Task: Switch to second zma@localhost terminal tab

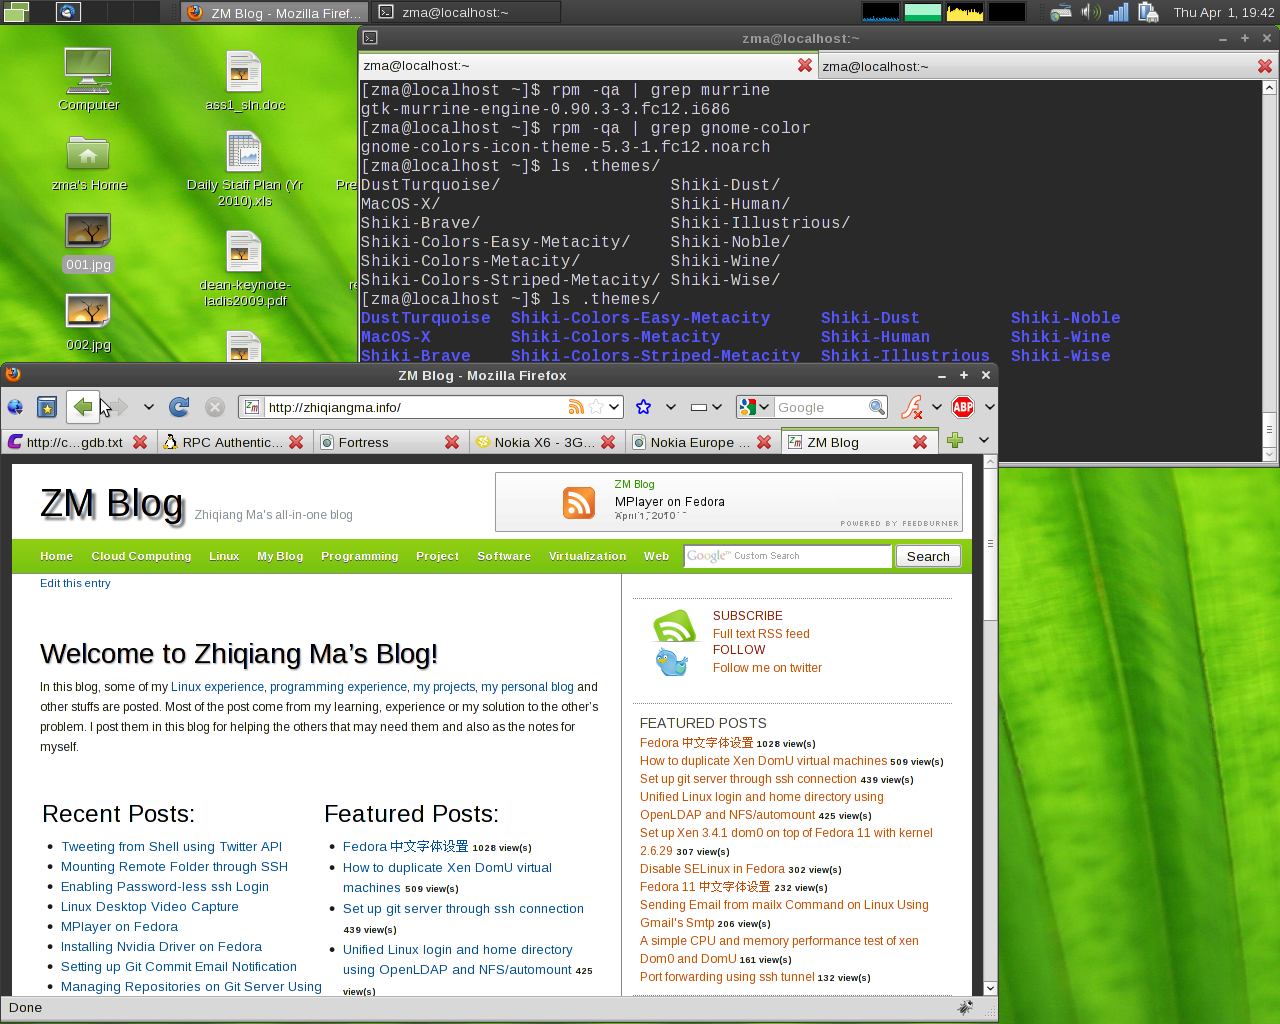Action: point(1048,66)
